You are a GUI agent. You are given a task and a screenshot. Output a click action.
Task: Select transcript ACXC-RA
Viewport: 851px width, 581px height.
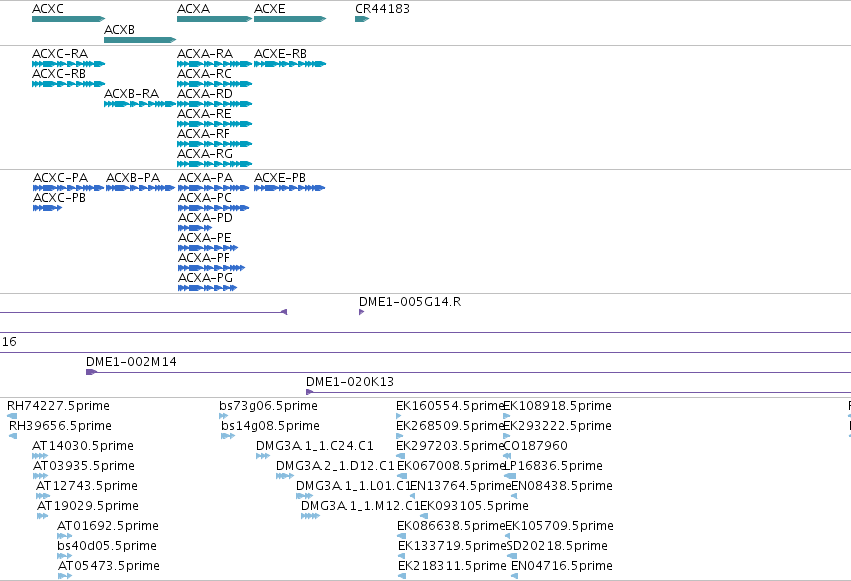coord(68,64)
